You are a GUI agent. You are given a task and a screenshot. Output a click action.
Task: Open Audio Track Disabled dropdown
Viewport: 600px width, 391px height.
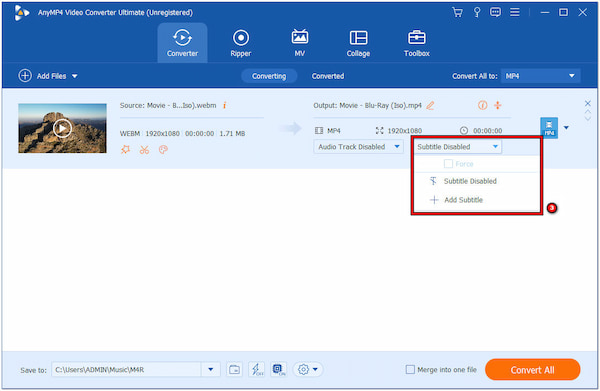coord(358,147)
